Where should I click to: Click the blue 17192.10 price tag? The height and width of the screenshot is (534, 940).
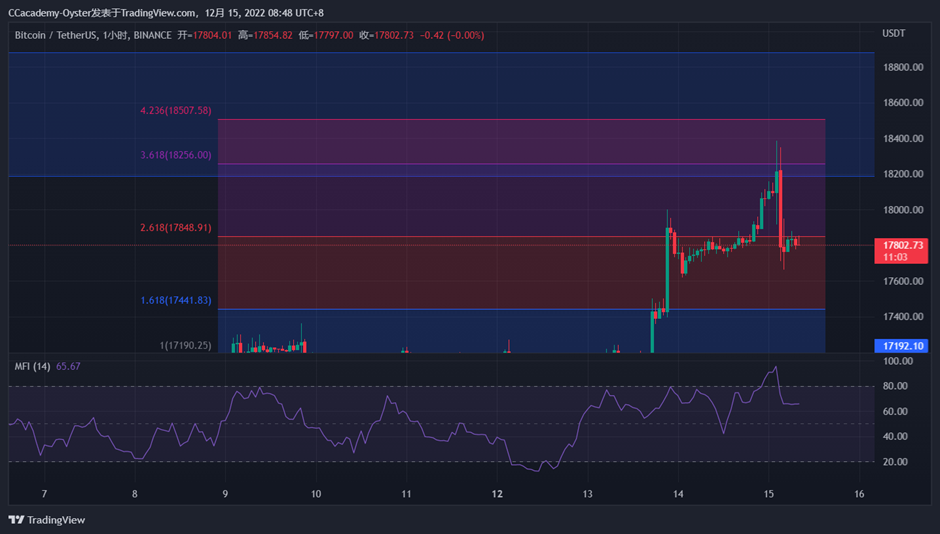901,346
